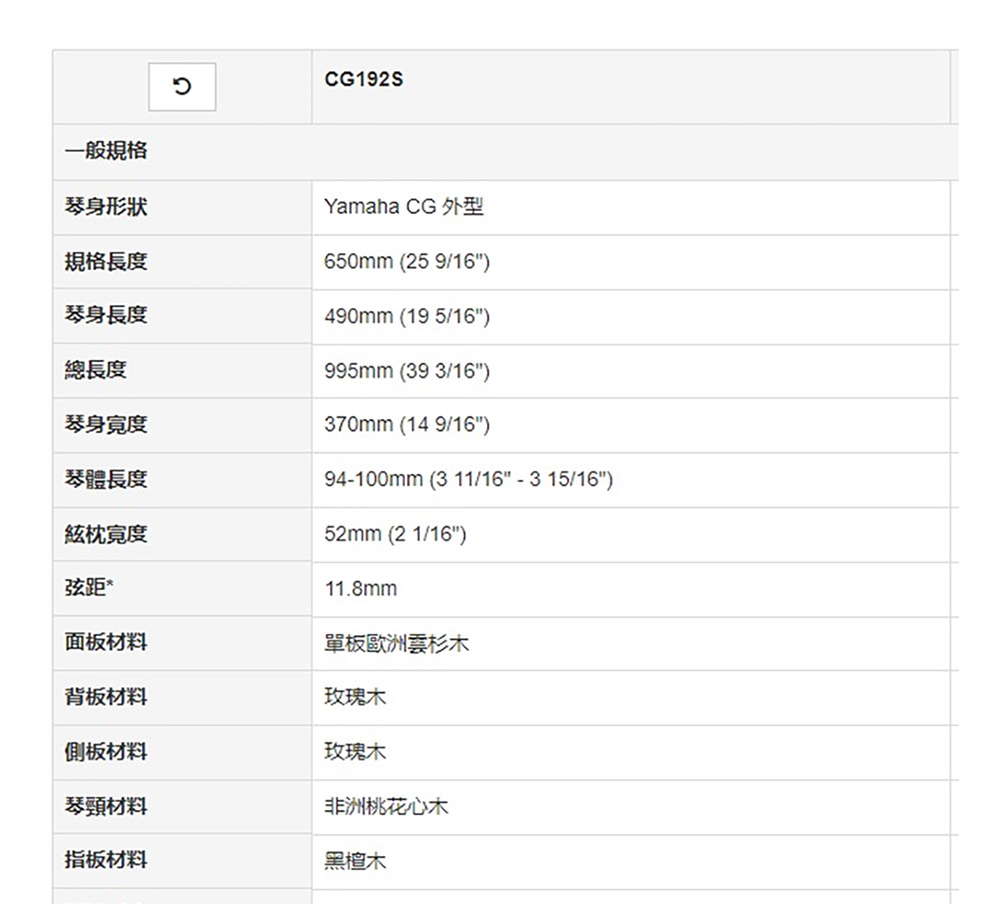The image size is (1000, 904).
Task: Click the 規格長度 row label
Action: [106, 262]
